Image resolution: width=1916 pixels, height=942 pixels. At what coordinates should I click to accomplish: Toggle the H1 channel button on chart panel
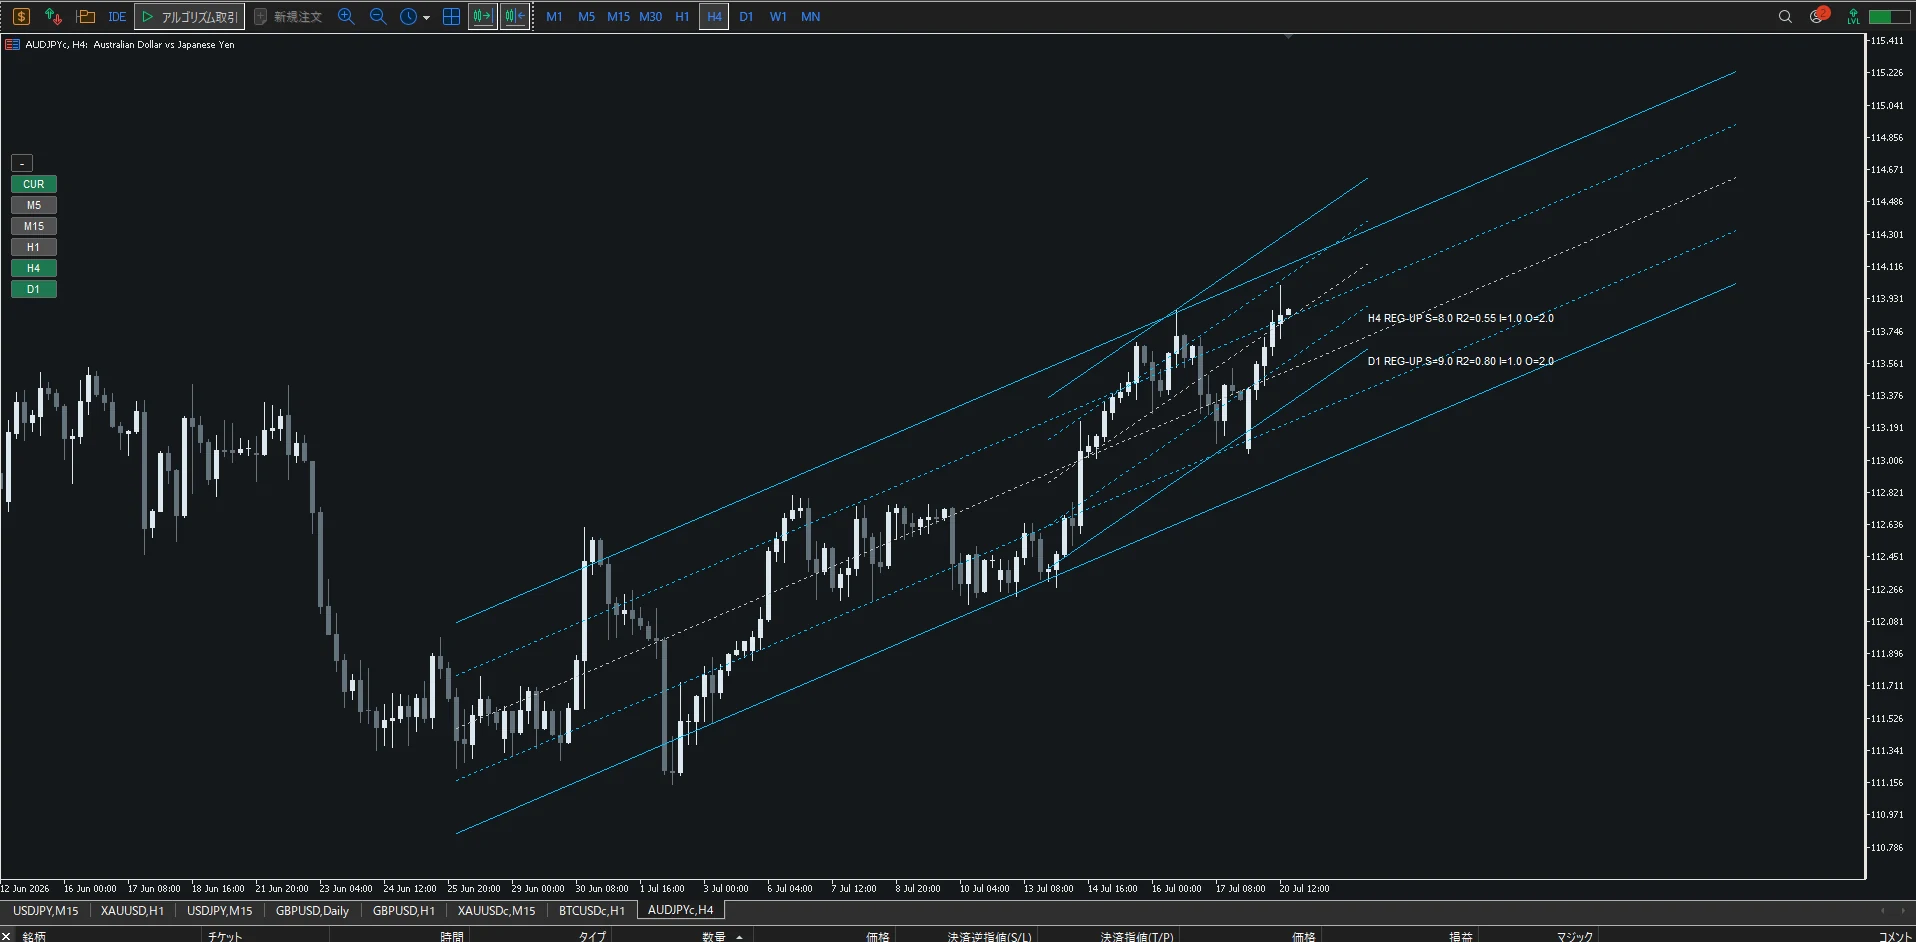click(x=34, y=247)
